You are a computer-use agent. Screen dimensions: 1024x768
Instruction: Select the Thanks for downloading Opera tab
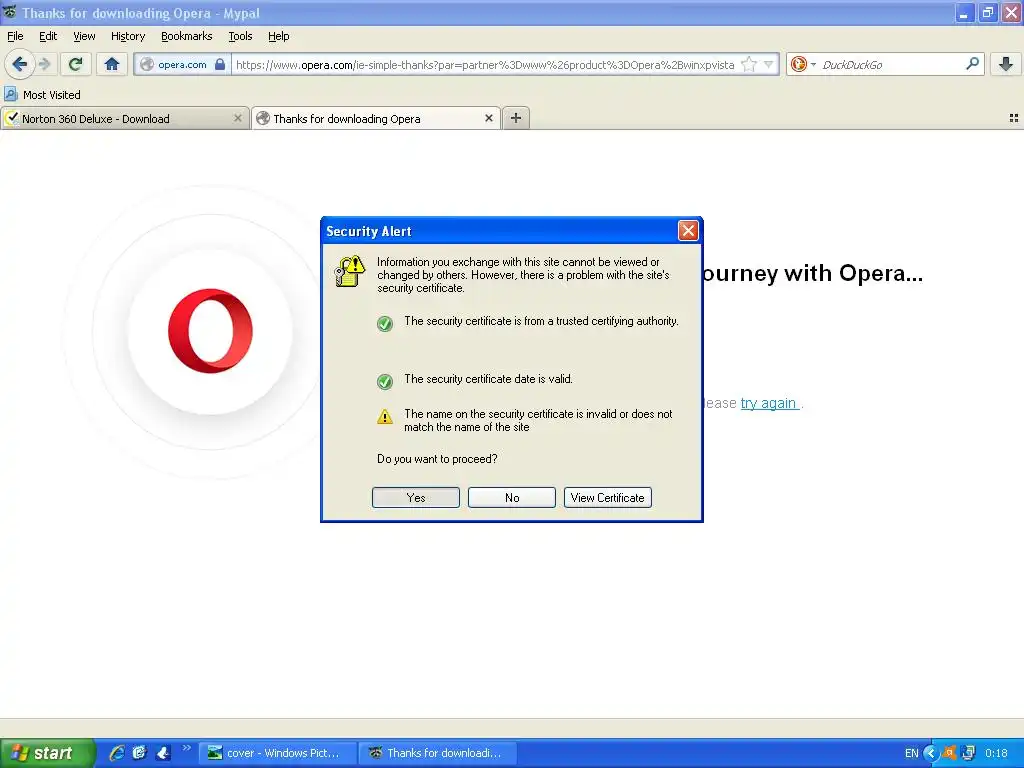point(376,118)
